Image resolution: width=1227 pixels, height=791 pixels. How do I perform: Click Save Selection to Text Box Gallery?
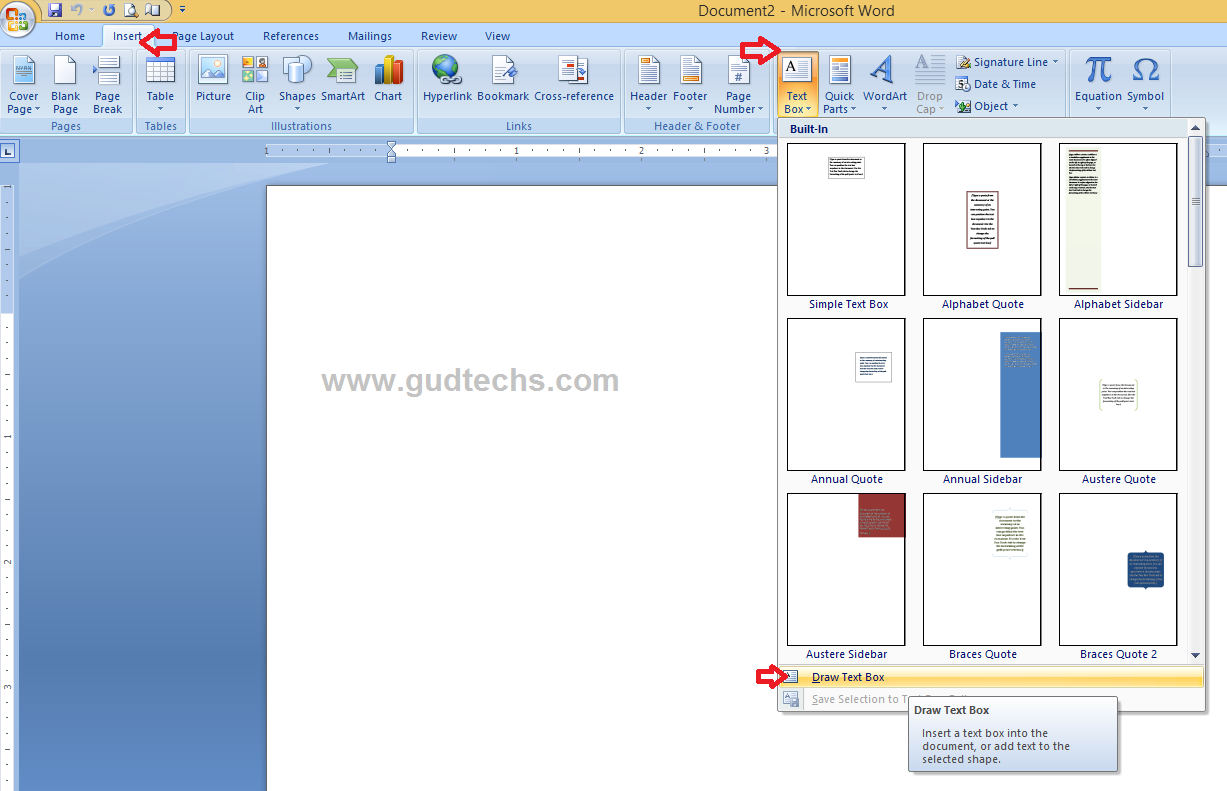pyautogui.click(x=991, y=699)
